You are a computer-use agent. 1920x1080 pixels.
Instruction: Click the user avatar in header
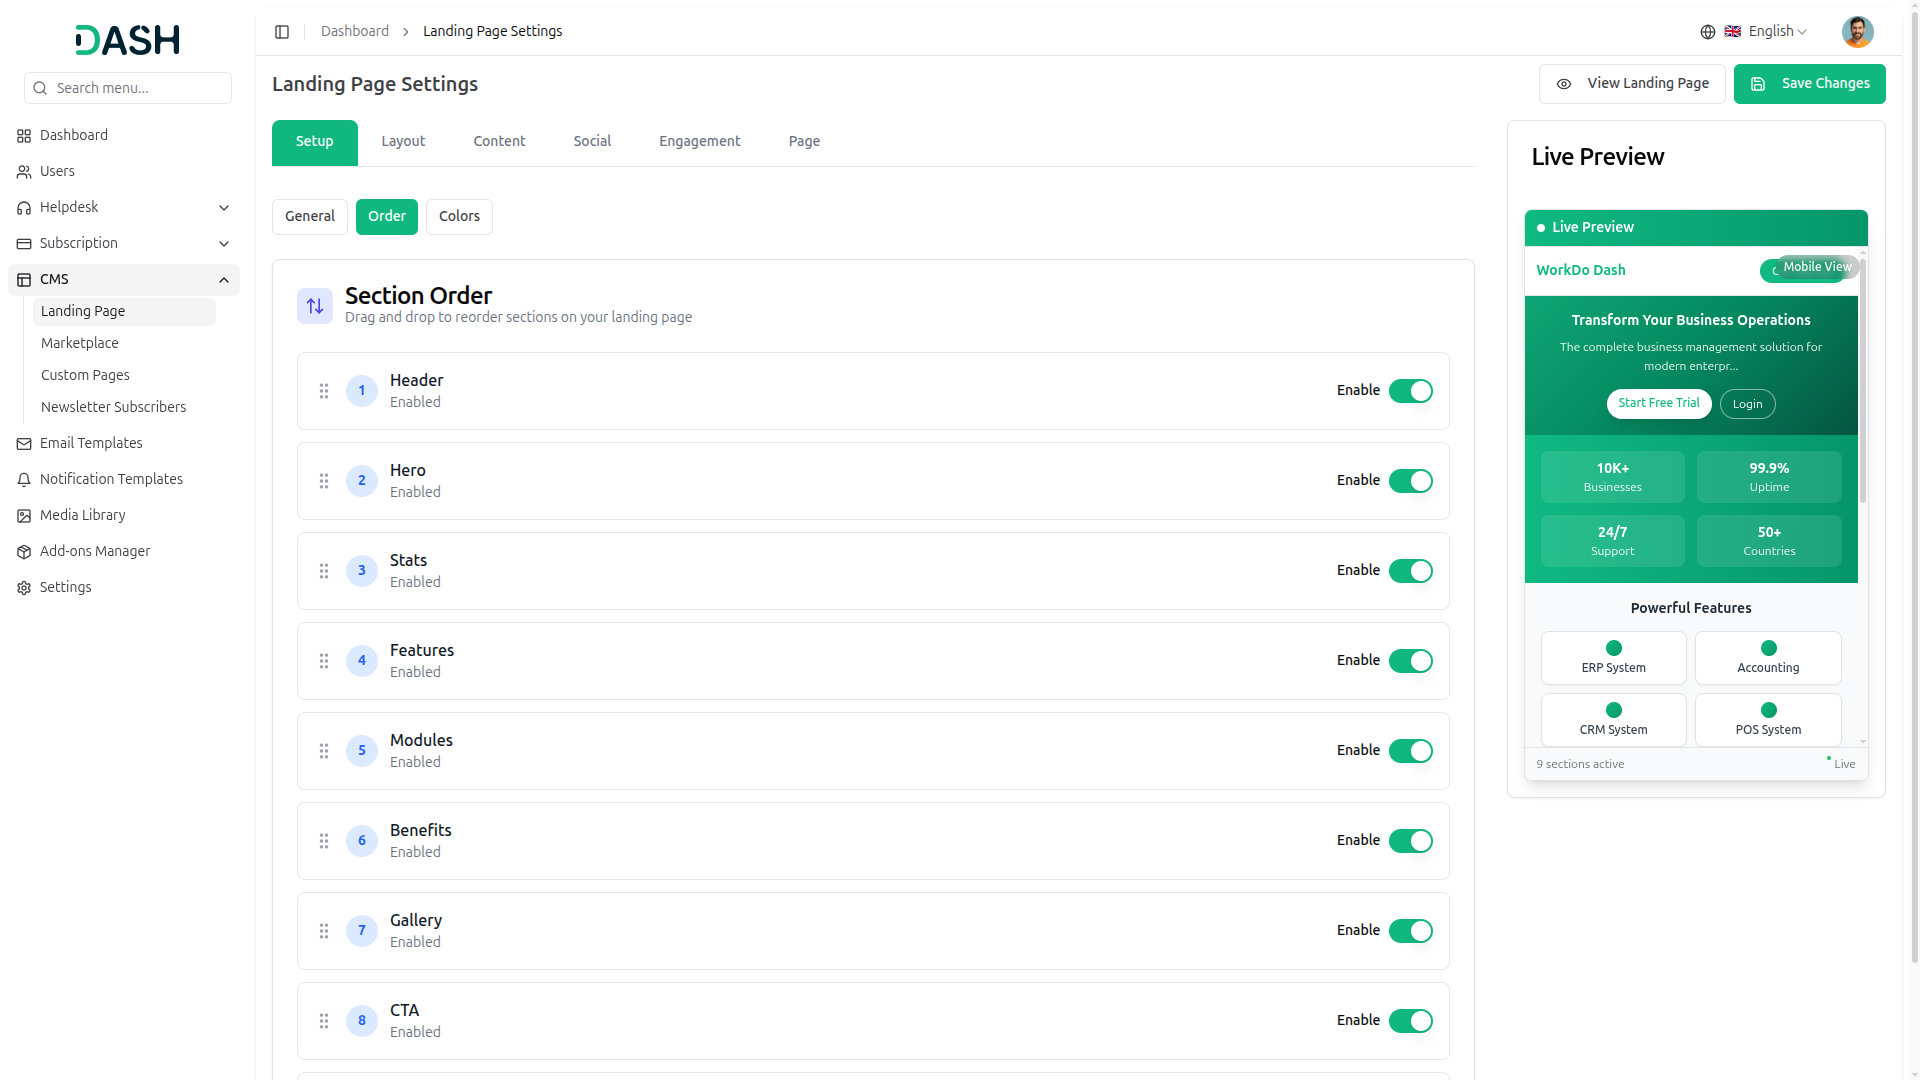[1857, 32]
